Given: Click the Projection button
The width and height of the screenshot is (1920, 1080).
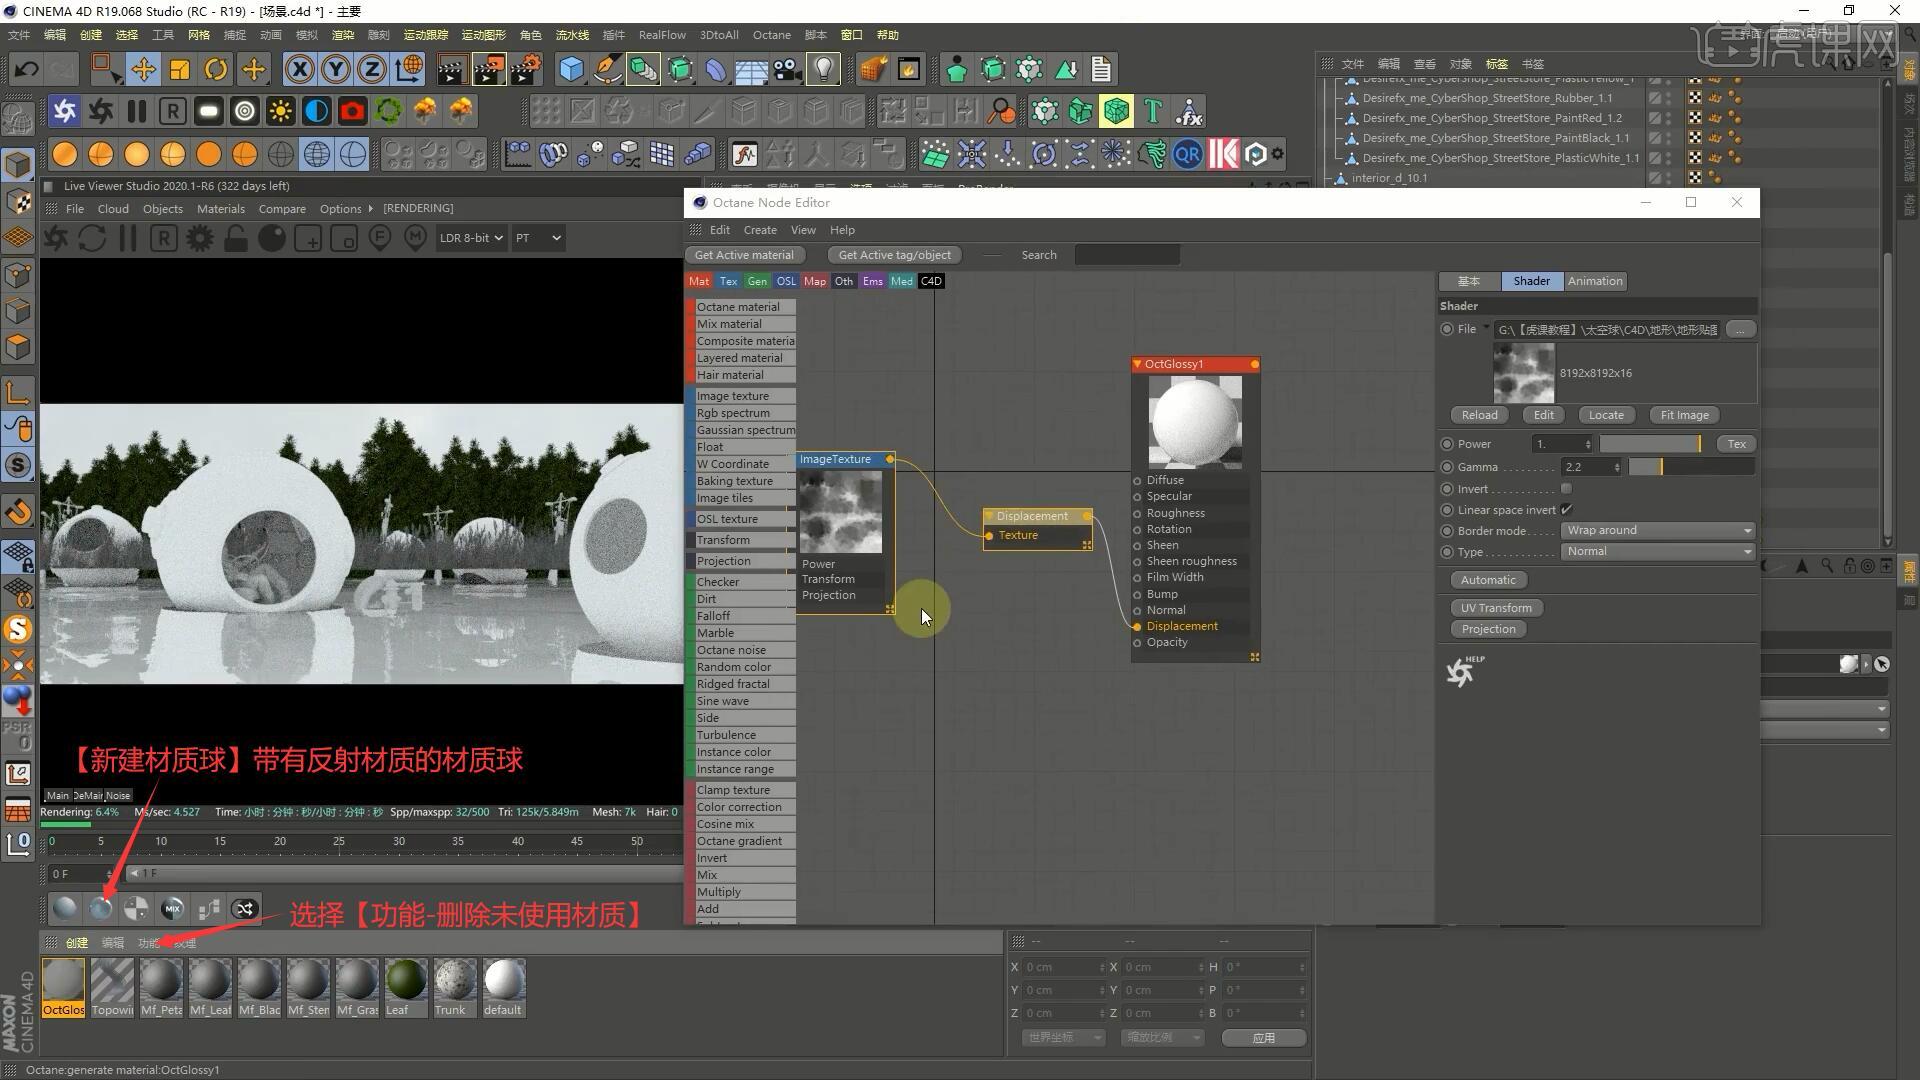Looking at the screenshot, I should pyautogui.click(x=1488, y=629).
